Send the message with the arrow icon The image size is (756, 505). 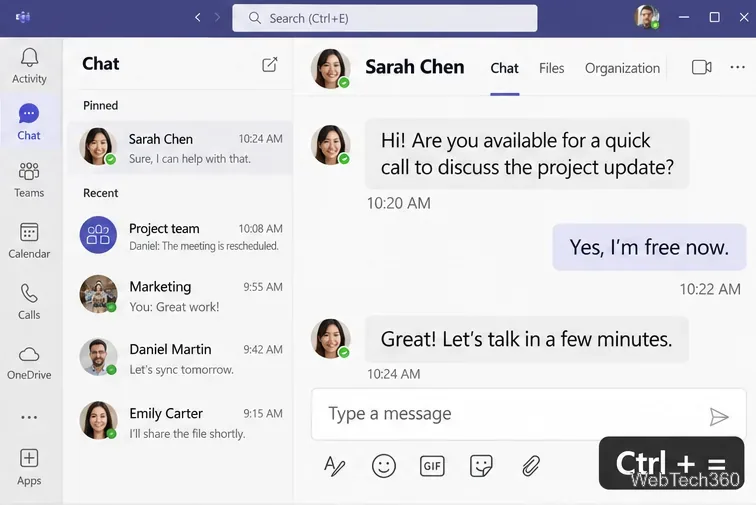[x=718, y=417]
